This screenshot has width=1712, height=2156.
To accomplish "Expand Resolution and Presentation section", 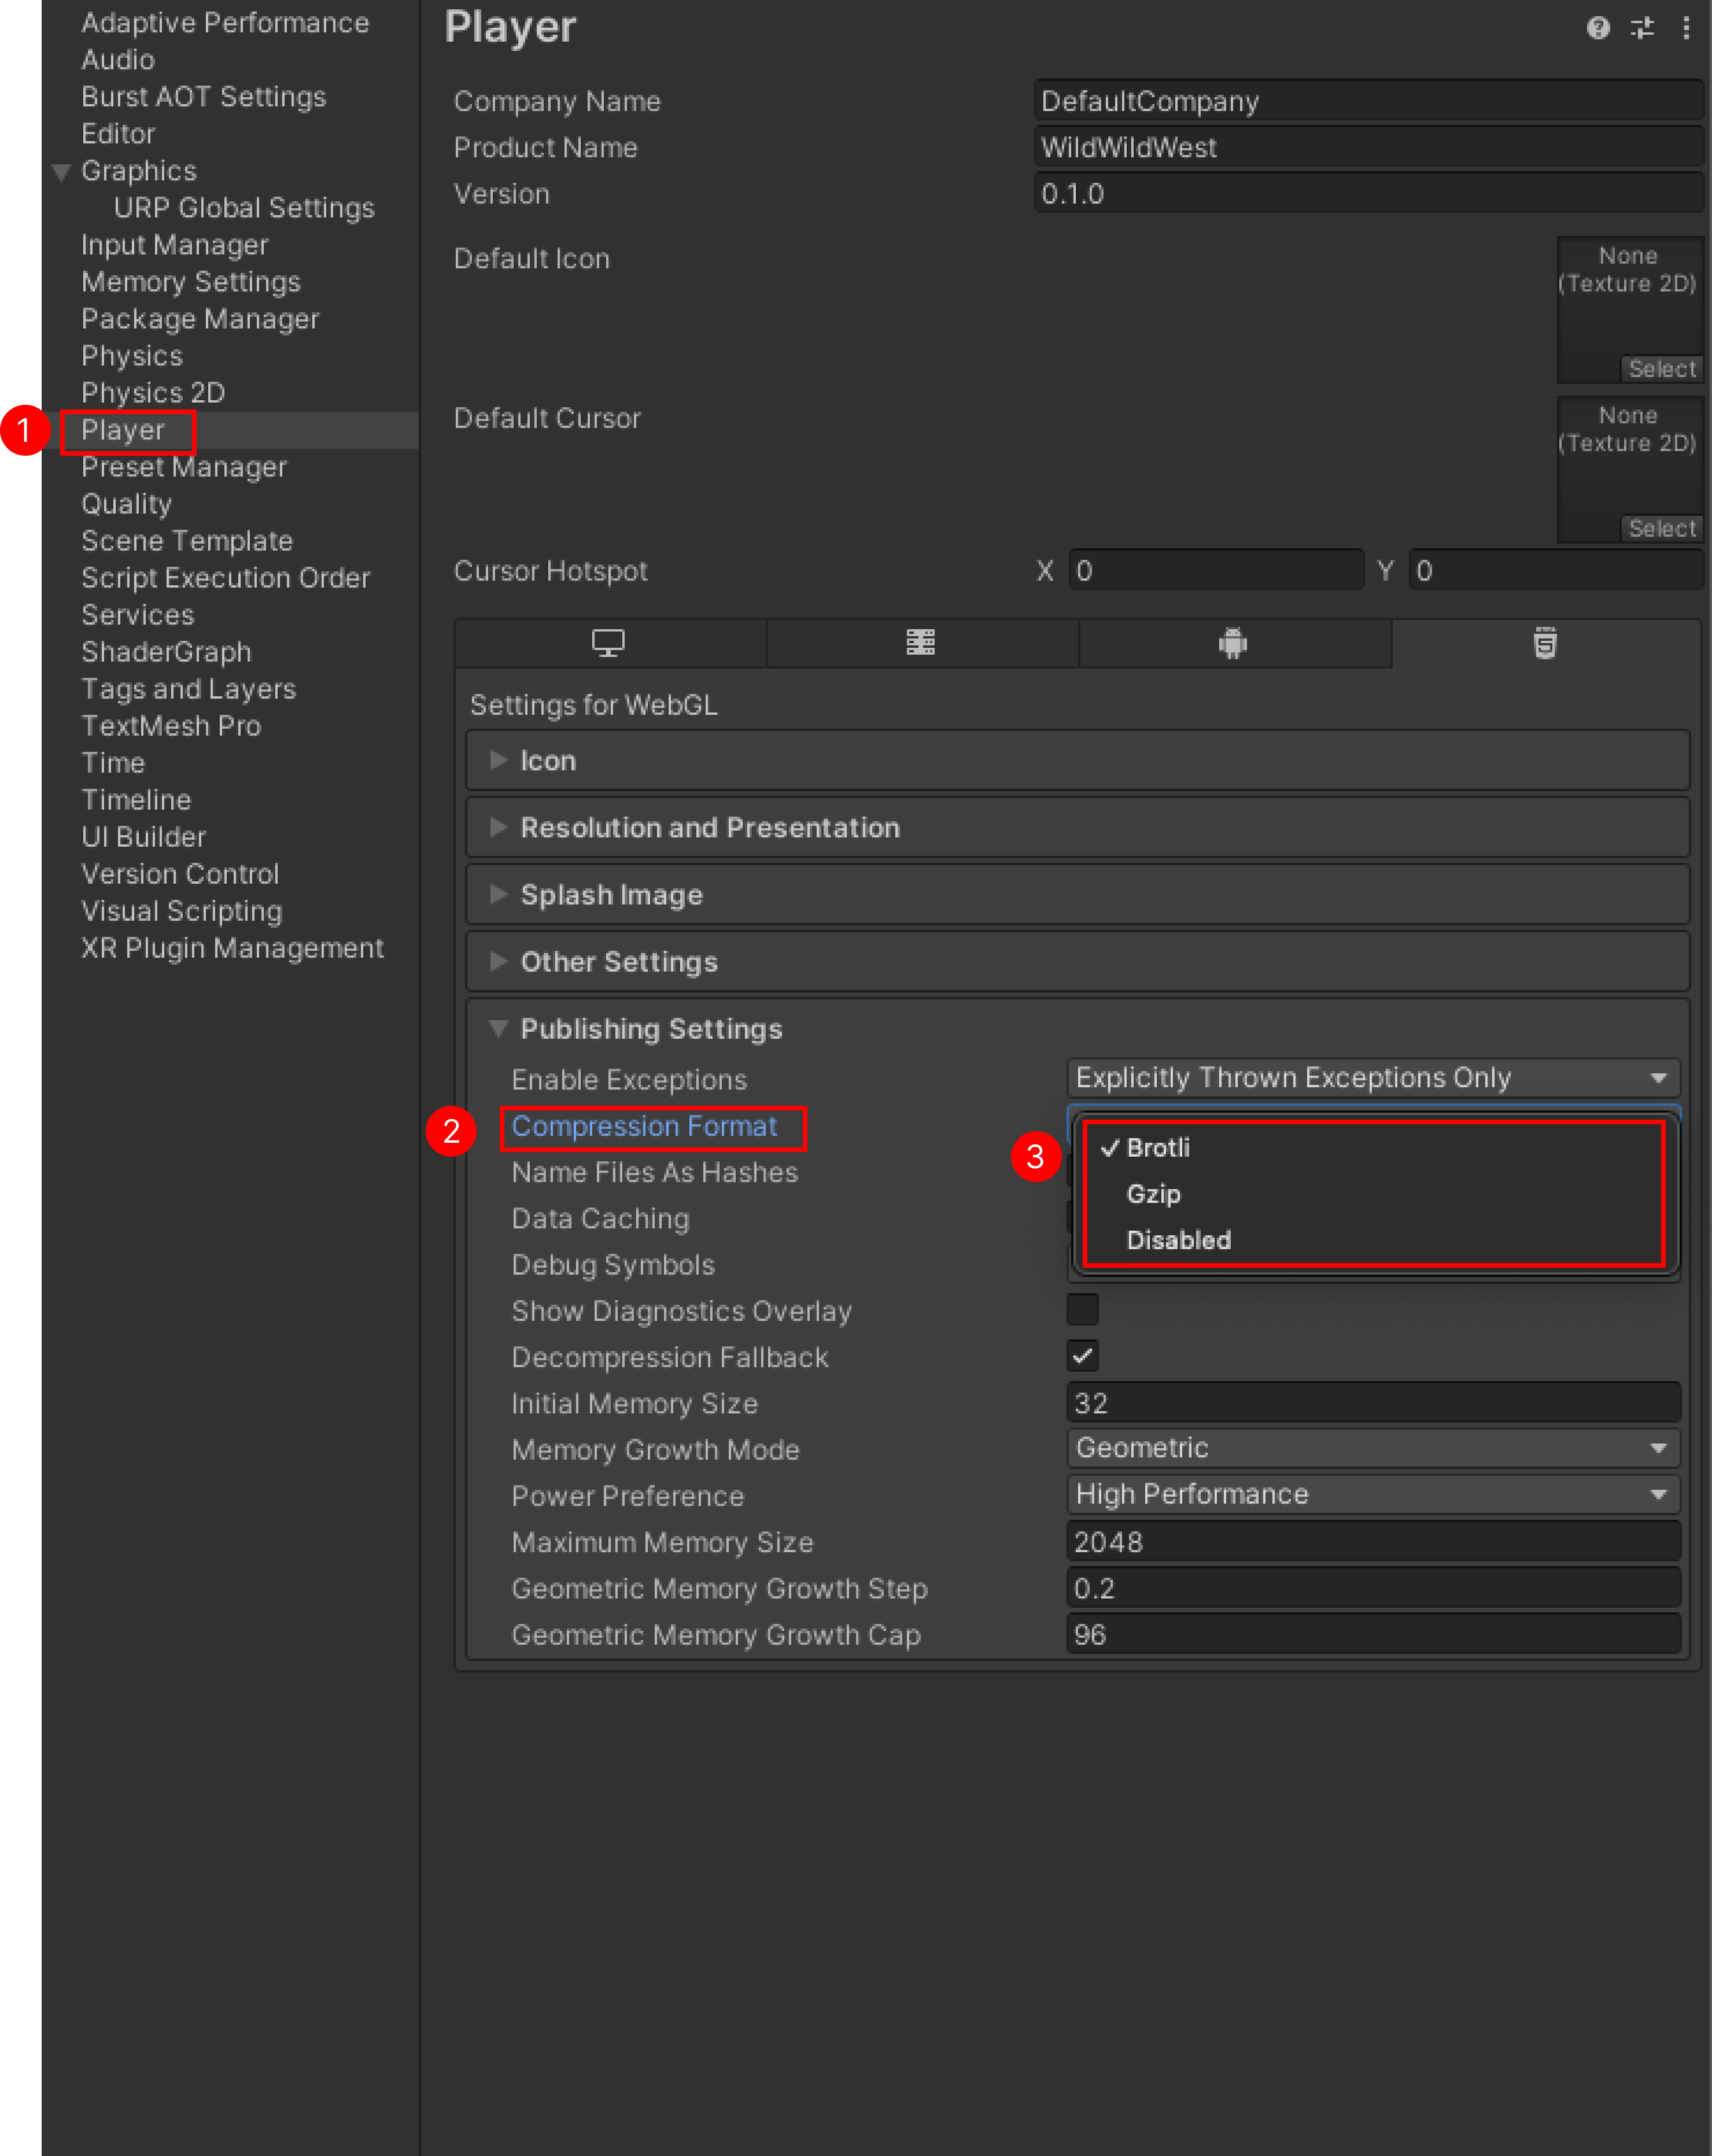I will pyautogui.click(x=1078, y=828).
